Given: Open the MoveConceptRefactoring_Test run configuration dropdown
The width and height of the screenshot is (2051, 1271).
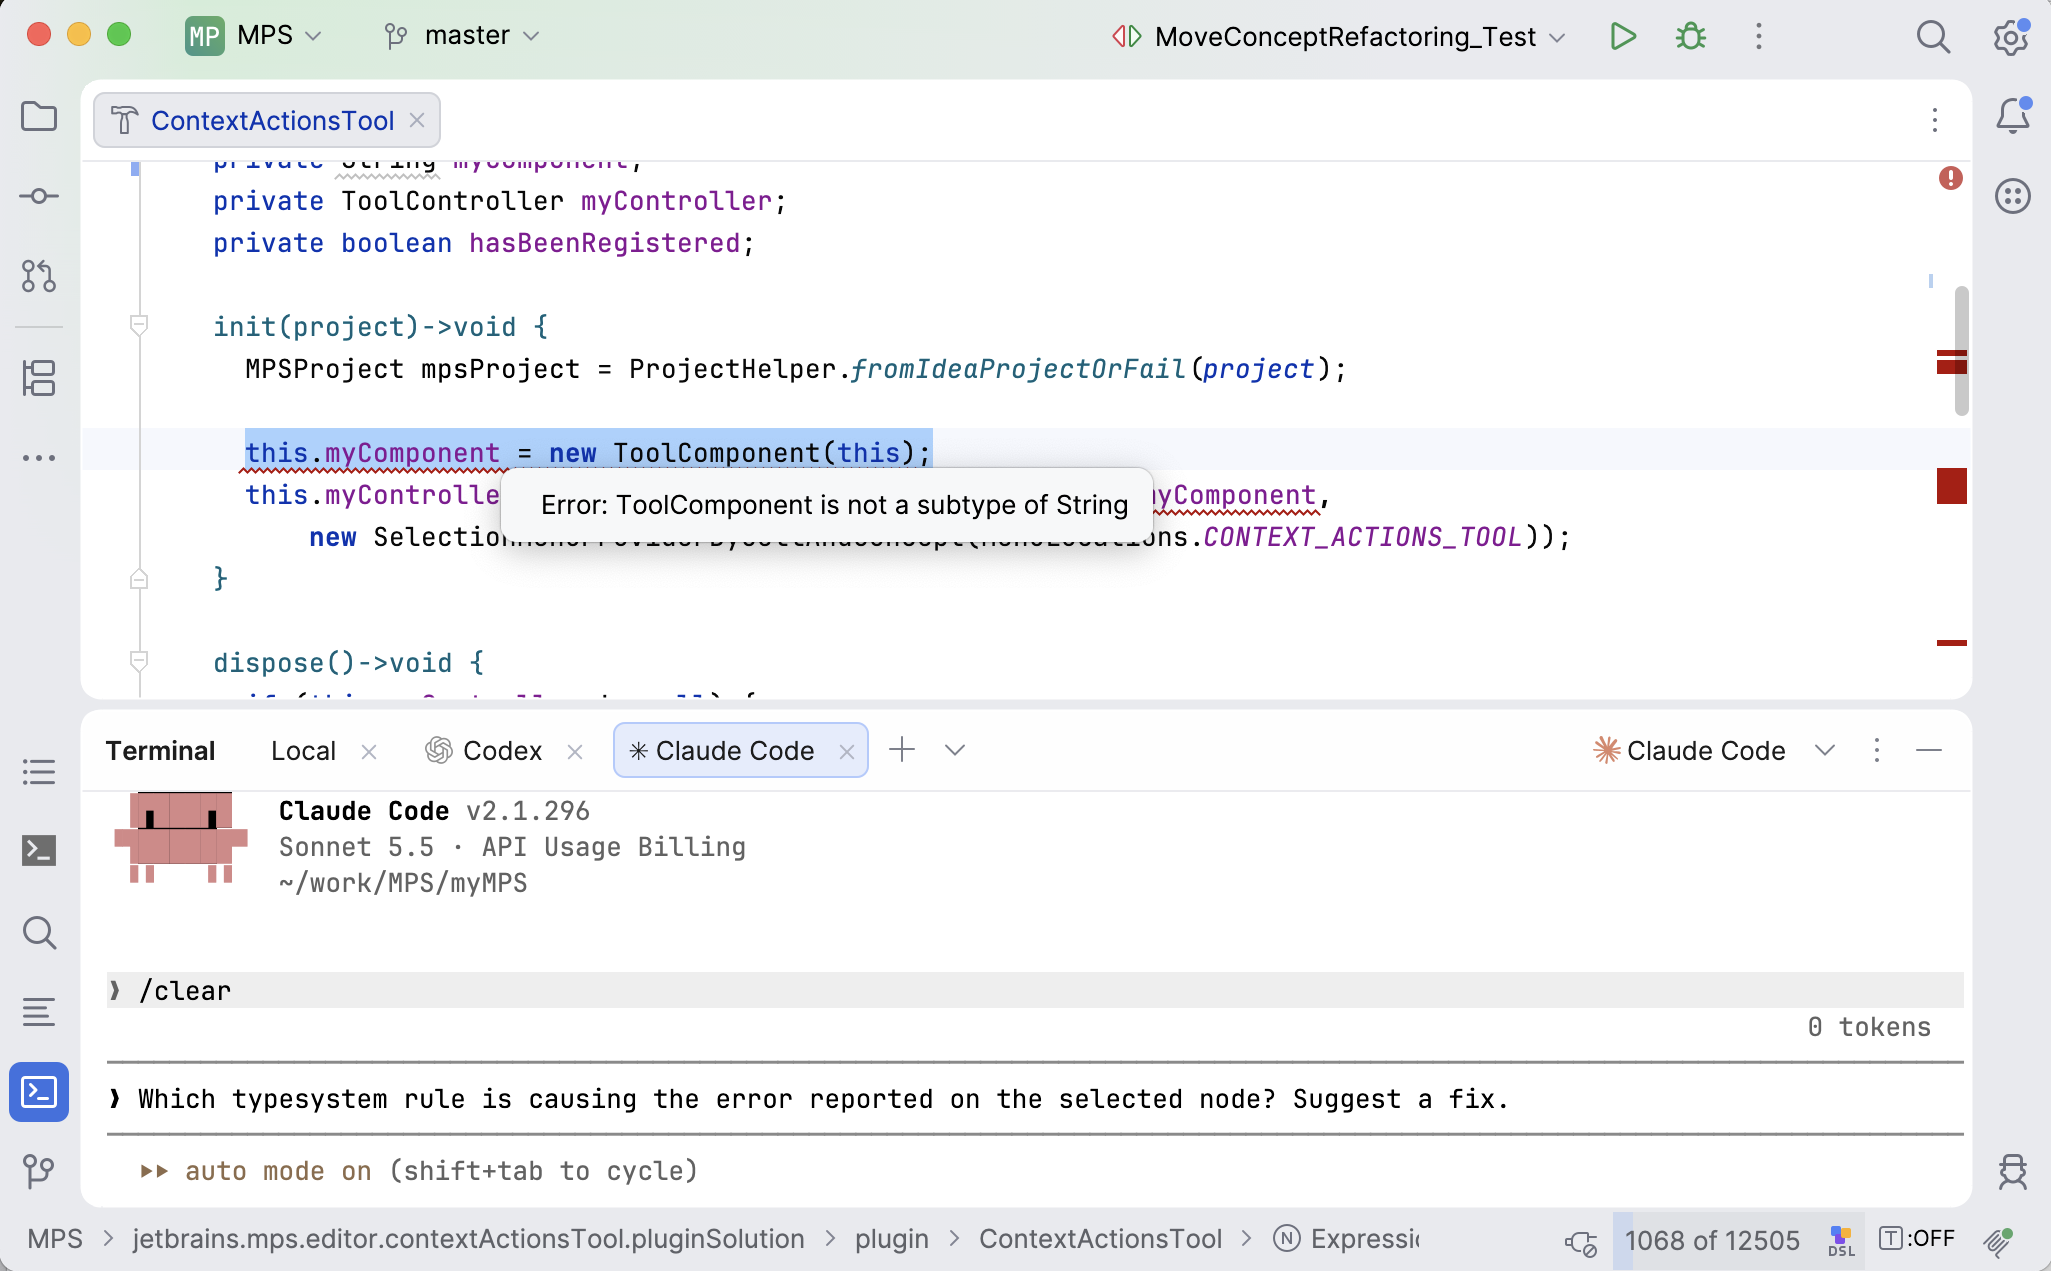Looking at the screenshot, I should point(1338,37).
